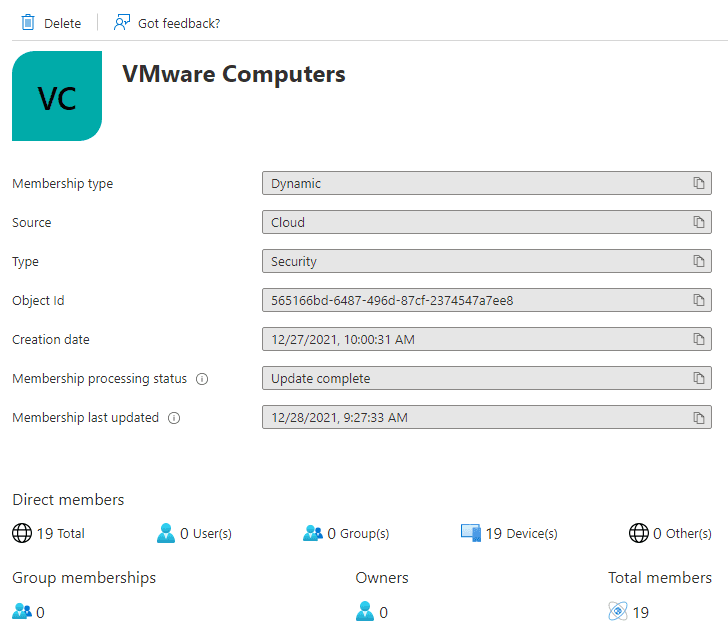Click the user icon beside 0 User(s)

click(x=166, y=533)
